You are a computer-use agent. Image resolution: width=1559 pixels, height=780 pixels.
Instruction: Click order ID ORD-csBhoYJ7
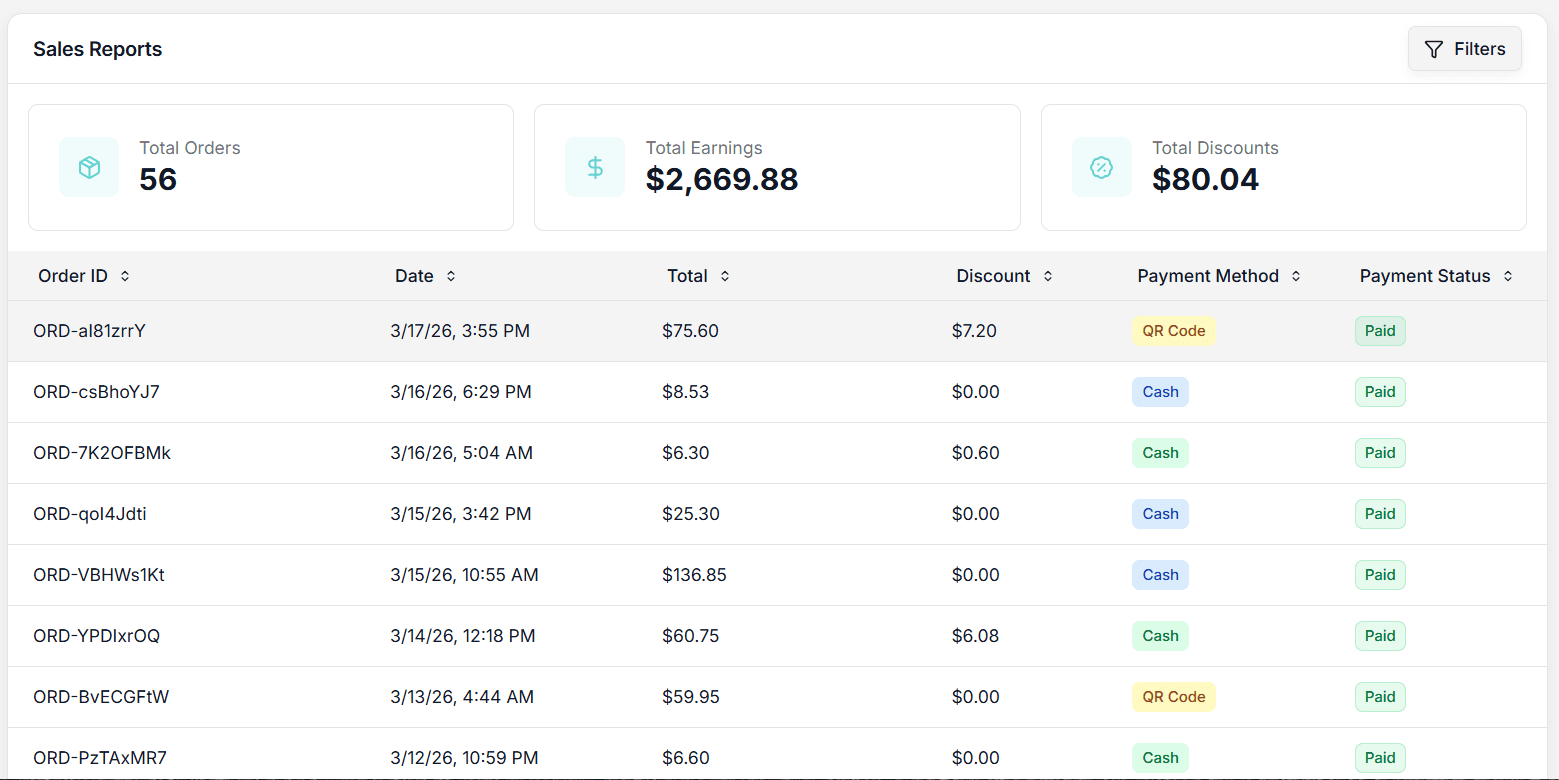pyautogui.click(x=96, y=392)
